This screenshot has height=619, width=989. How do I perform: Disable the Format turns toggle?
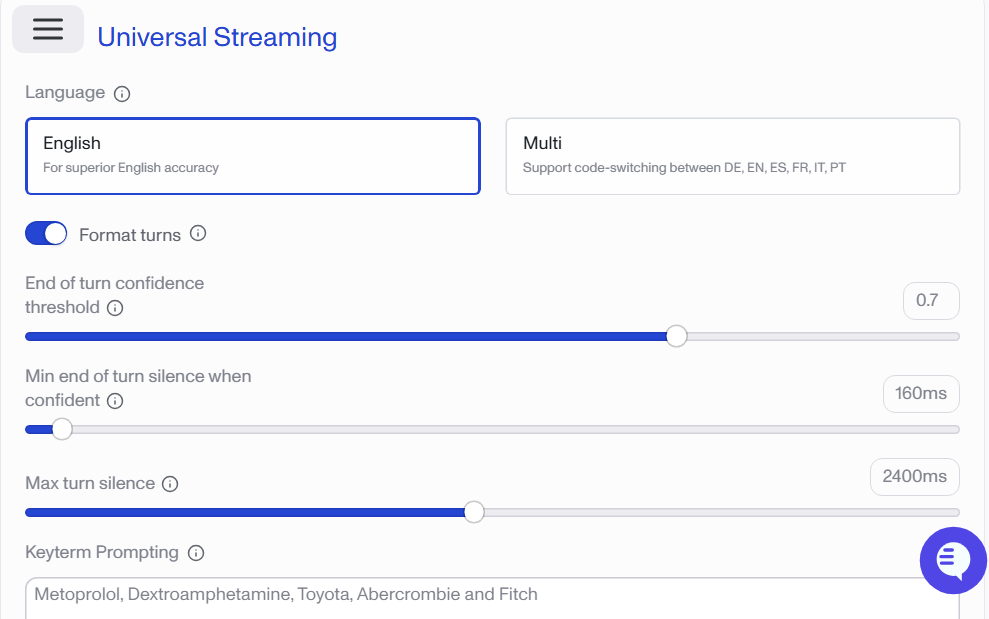[46, 234]
